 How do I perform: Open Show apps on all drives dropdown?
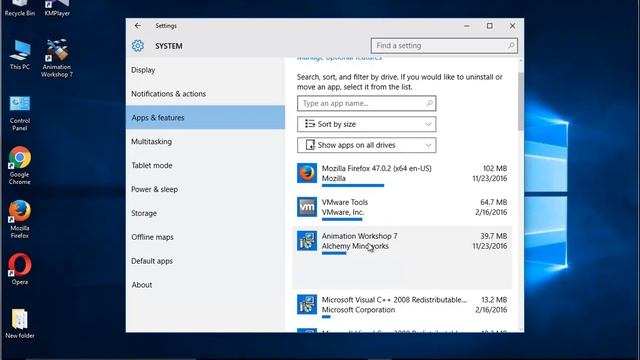[x=367, y=145]
